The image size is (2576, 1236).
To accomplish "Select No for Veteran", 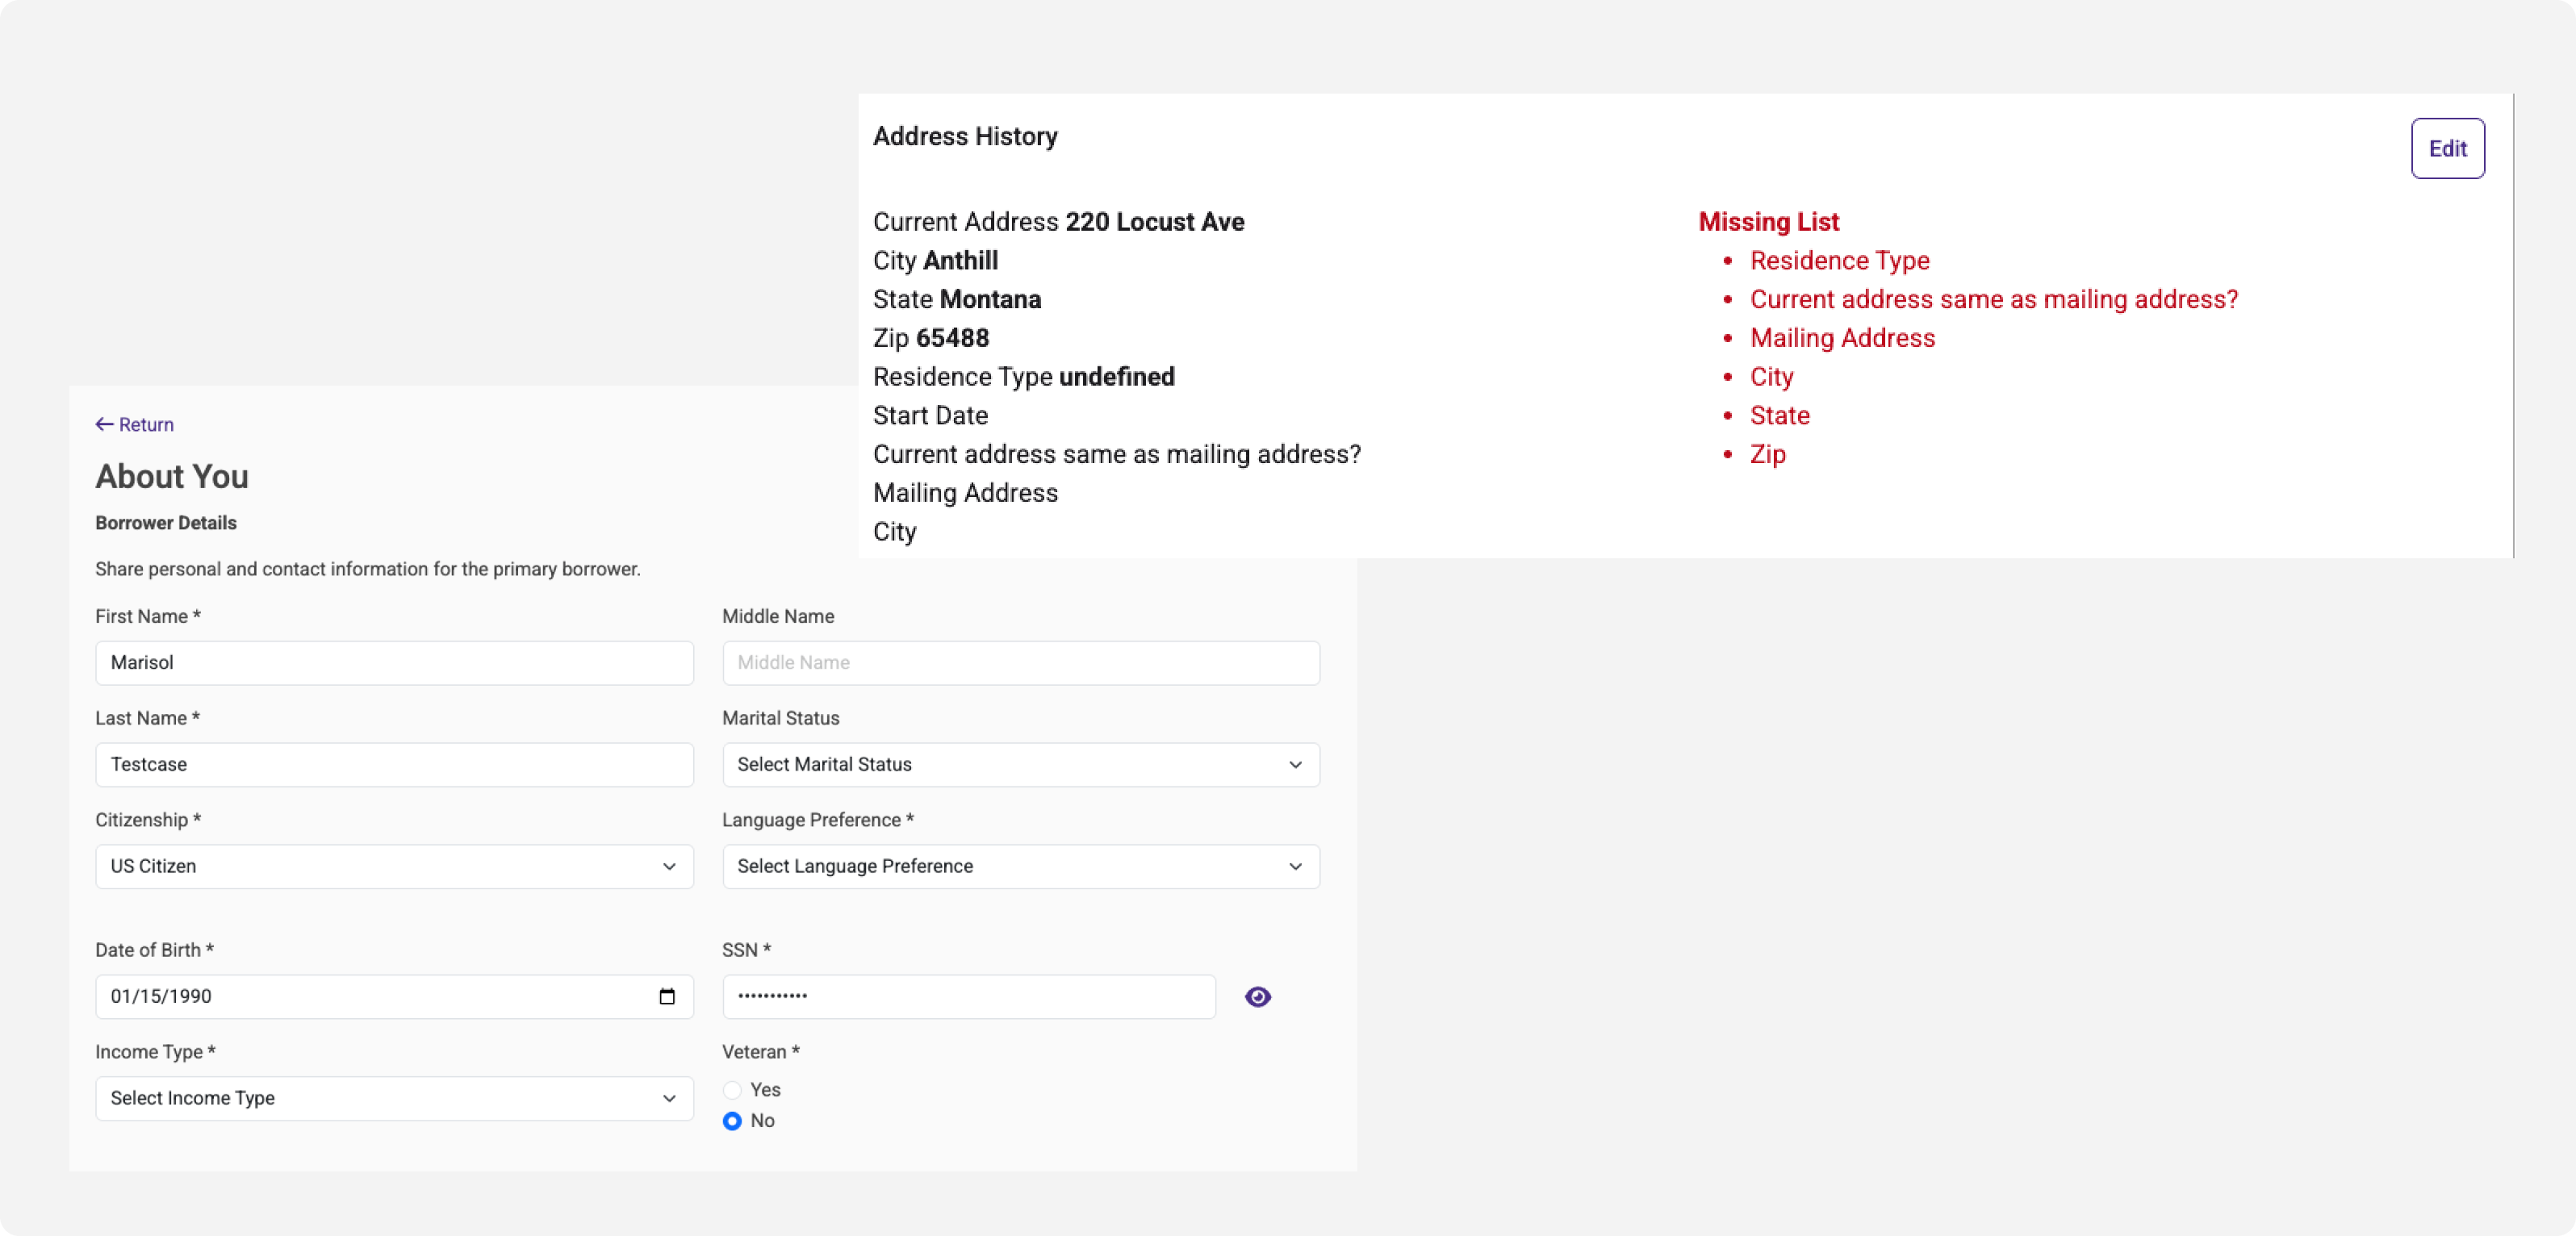I will 733,1121.
